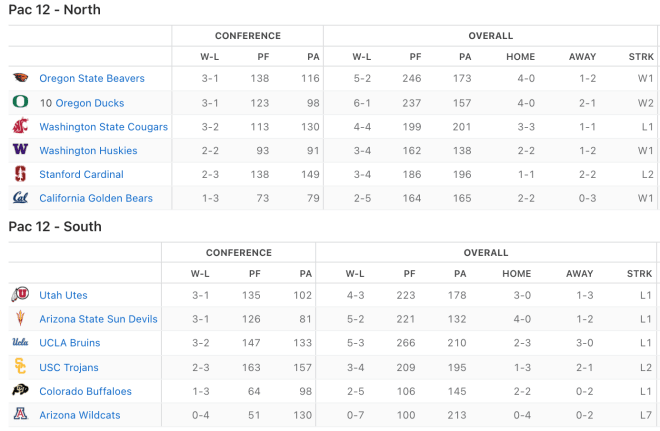The height and width of the screenshot is (431, 660).
Task: Click the Cal Golden Bears script logo
Action: point(20,197)
